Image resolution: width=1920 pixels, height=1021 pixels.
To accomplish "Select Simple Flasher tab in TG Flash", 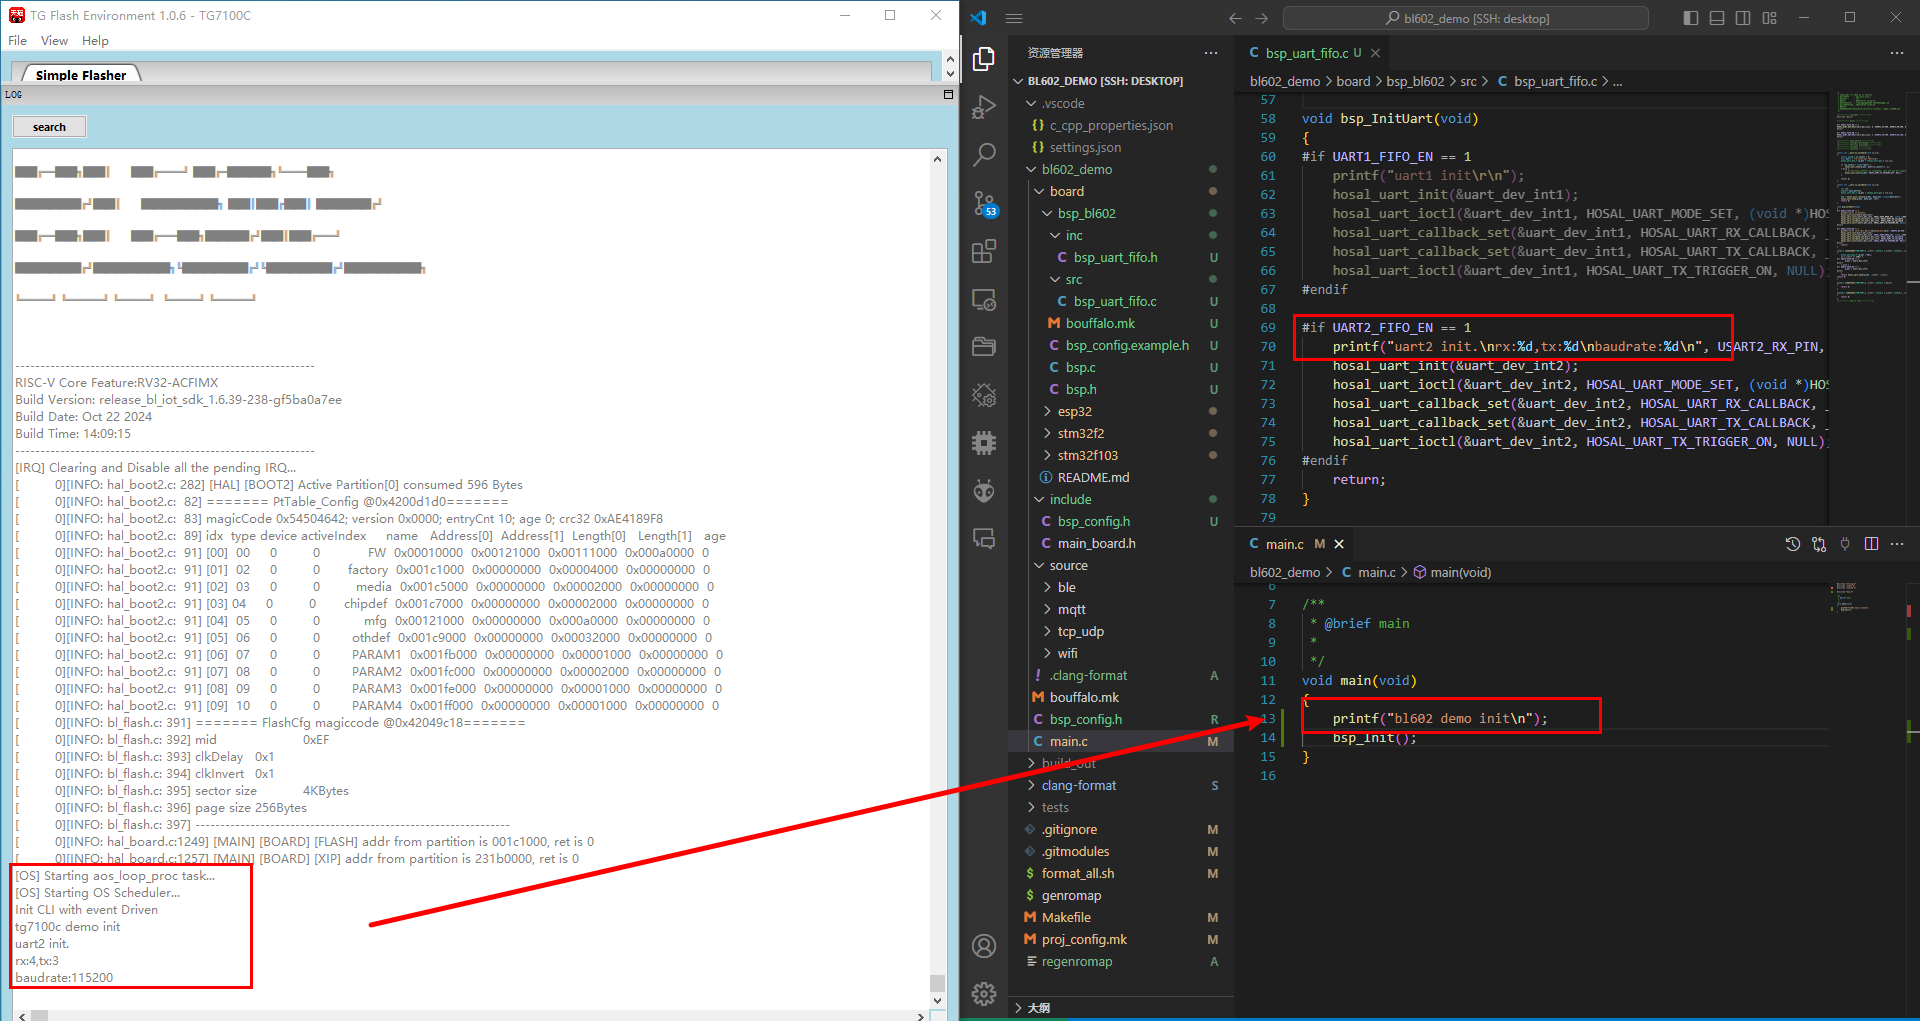I will click(x=81, y=75).
